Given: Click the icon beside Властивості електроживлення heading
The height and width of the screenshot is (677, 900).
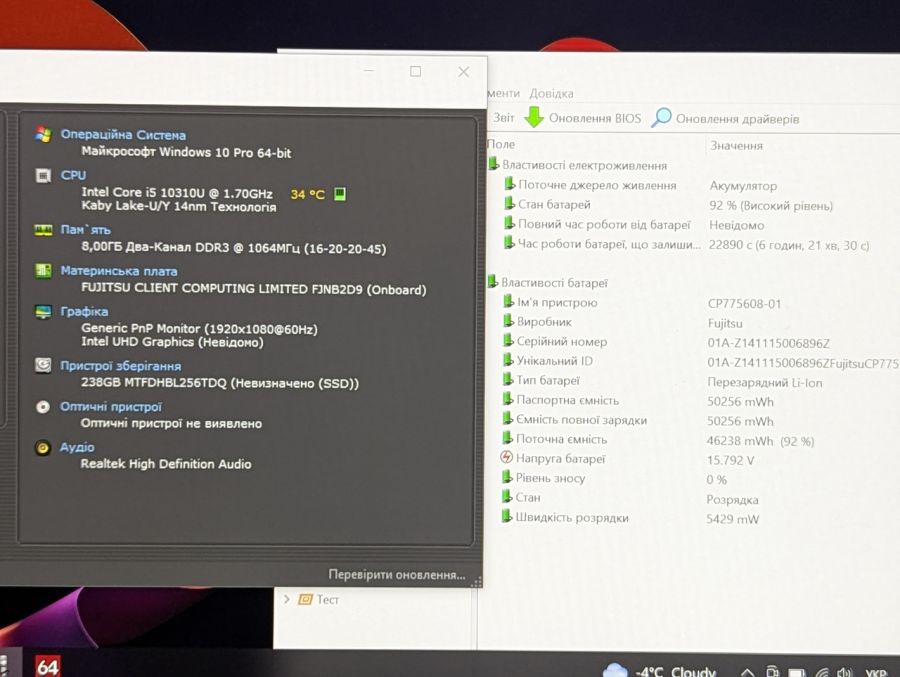Looking at the screenshot, I should [x=494, y=164].
